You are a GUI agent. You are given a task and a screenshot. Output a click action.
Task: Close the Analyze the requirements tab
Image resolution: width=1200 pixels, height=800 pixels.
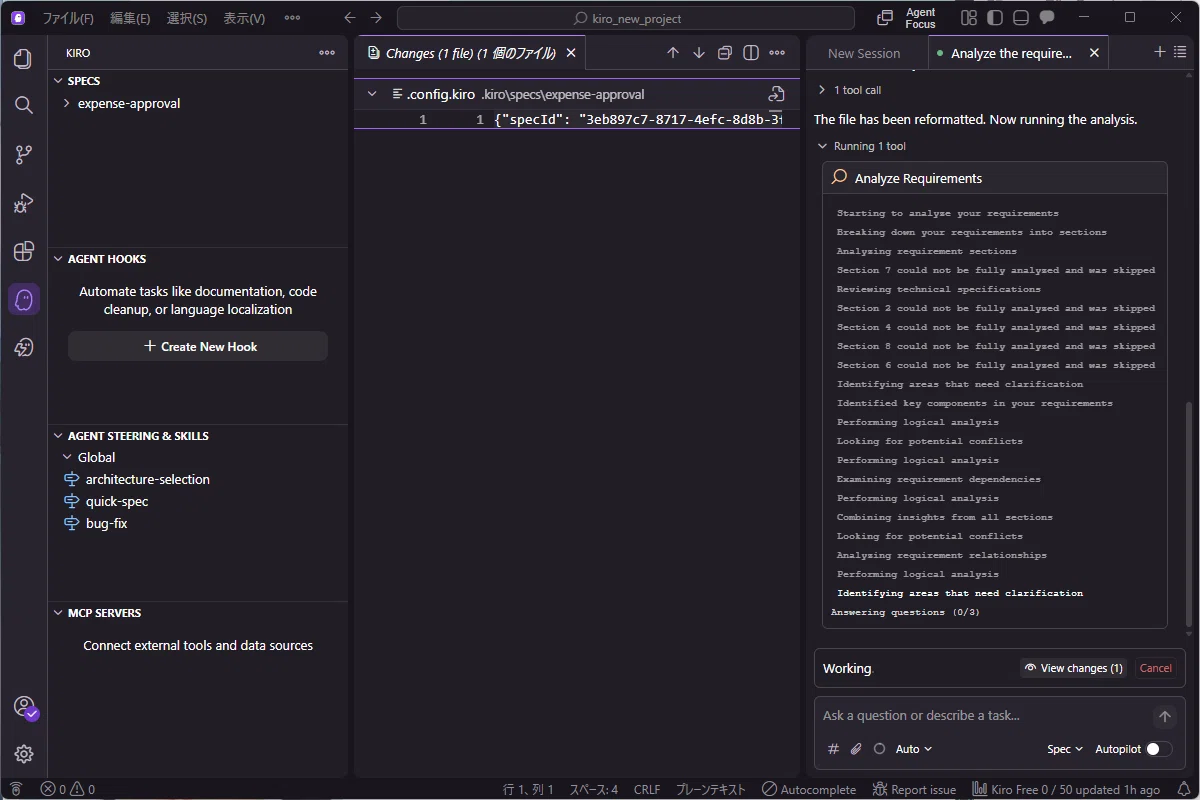tap(1094, 53)
